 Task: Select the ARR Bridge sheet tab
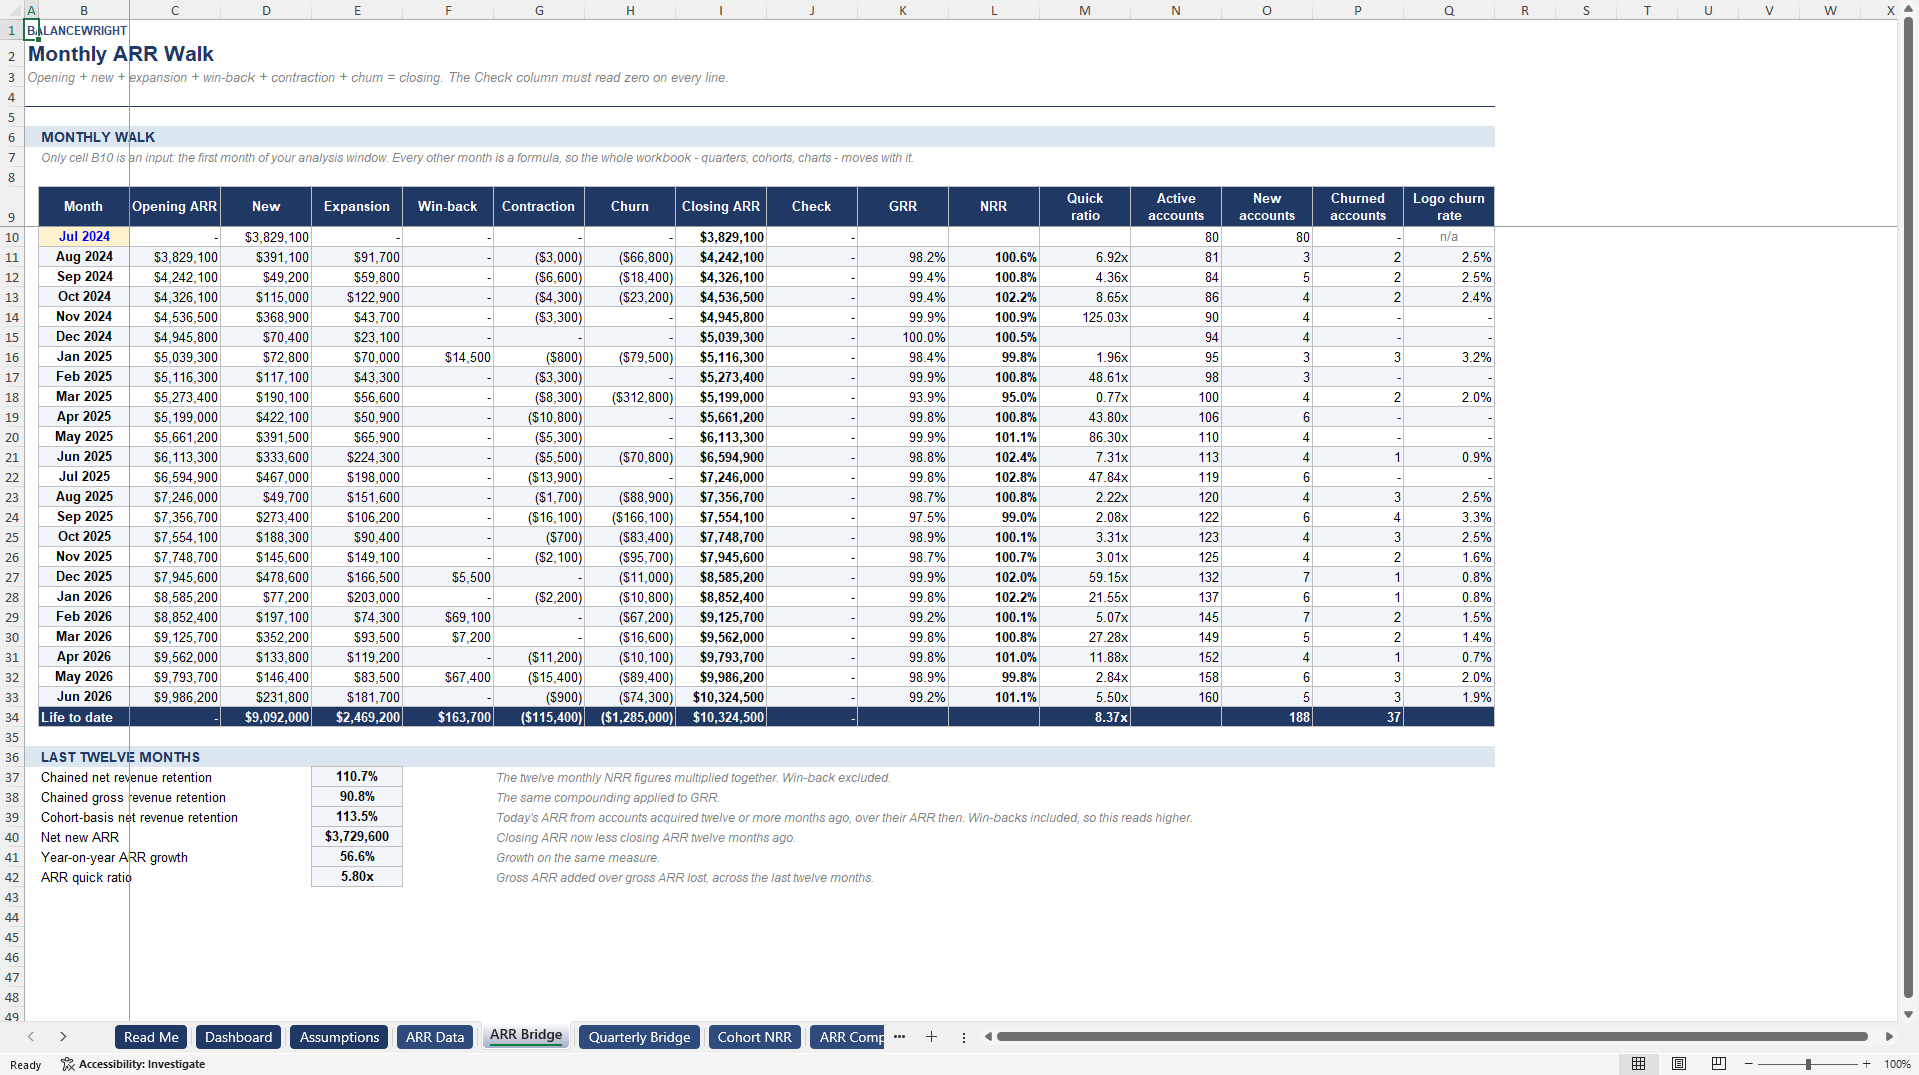click(x=526, y=1036)
